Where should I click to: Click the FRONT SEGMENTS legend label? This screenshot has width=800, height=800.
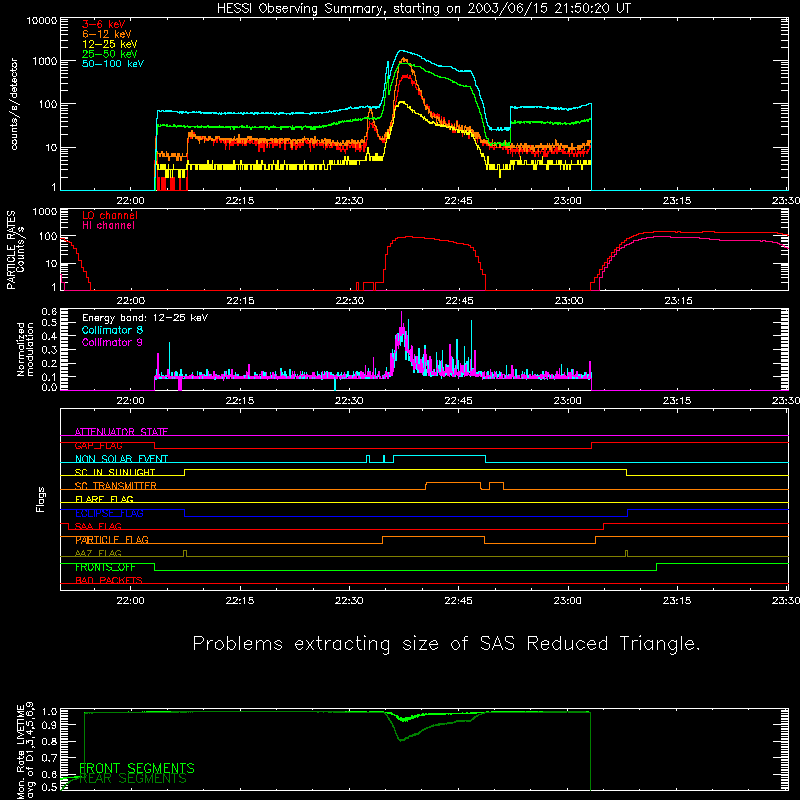coord(137,768)
